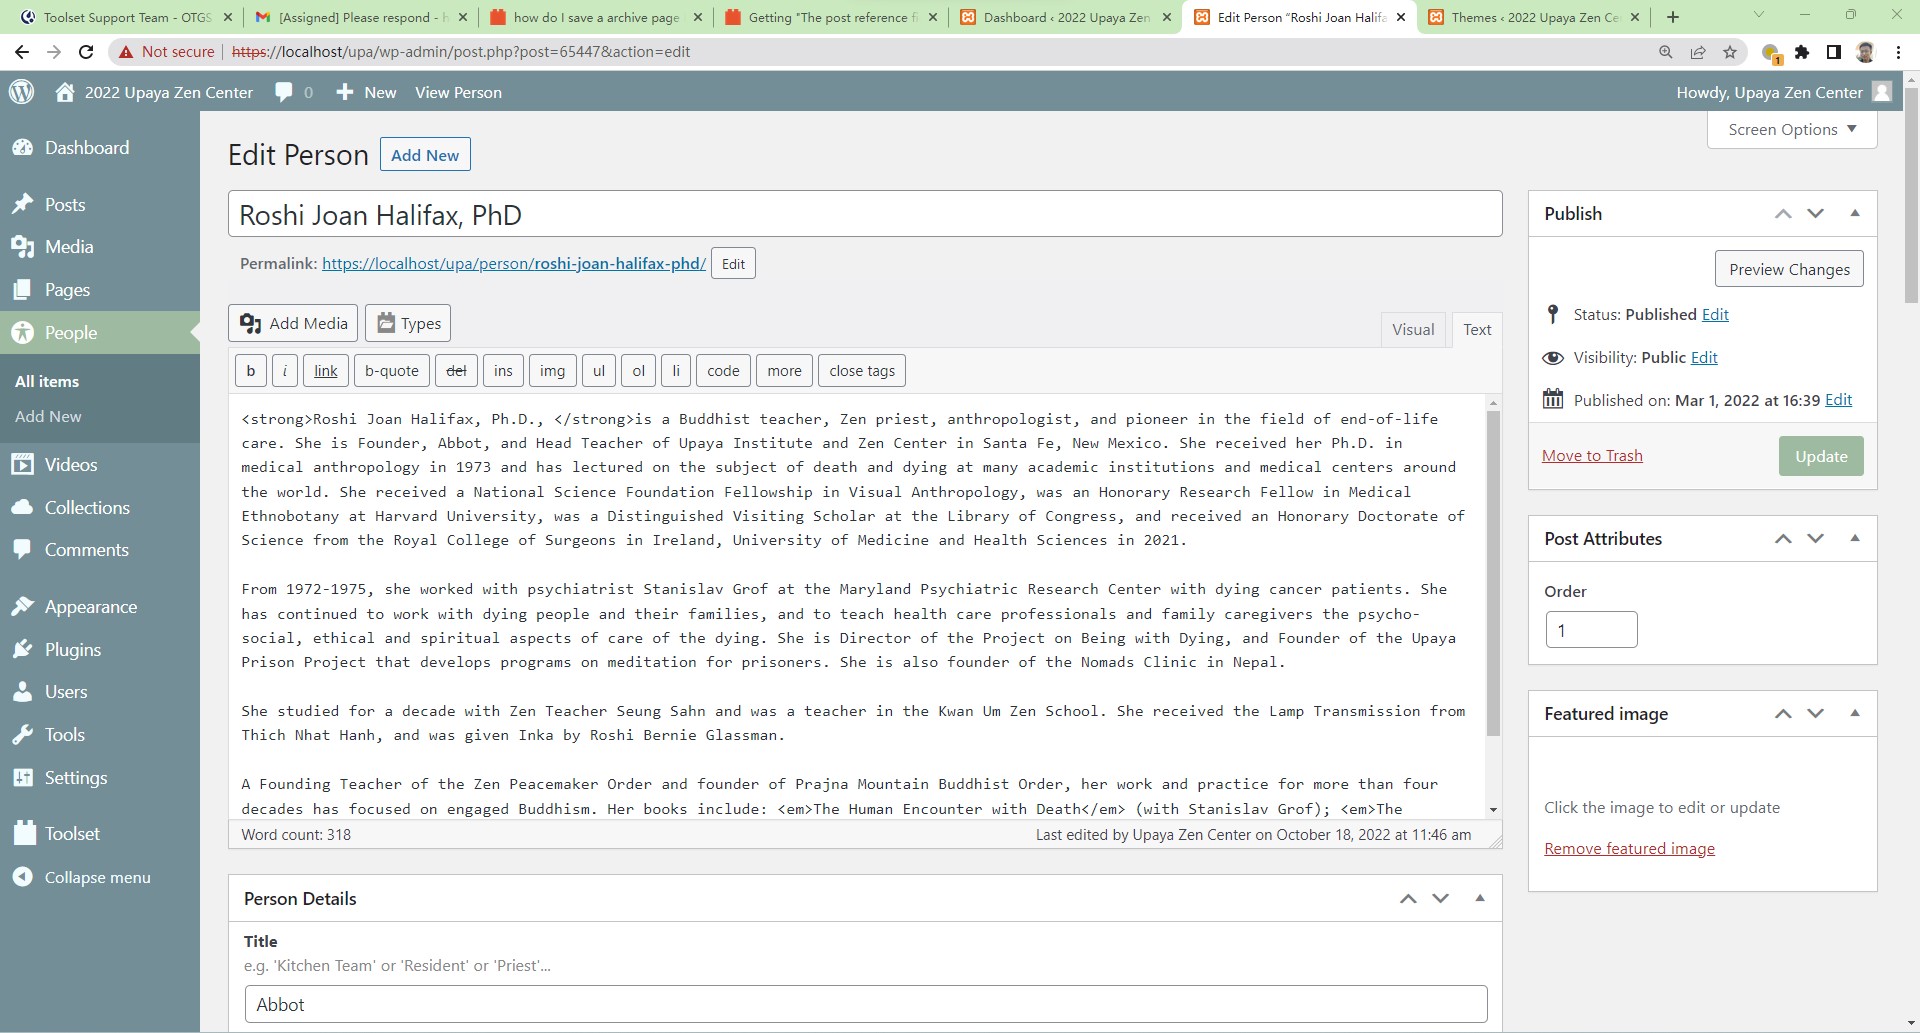
Task: Open Comments icon in sidebar
Action: (23, 550)
